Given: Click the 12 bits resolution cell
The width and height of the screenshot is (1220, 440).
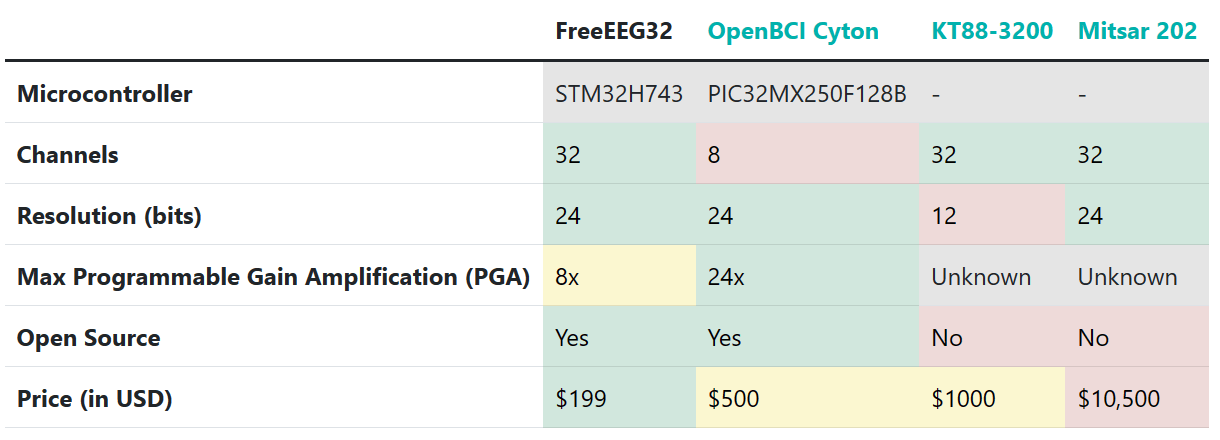Looking at the screenshot, I should tap(992, 216).
